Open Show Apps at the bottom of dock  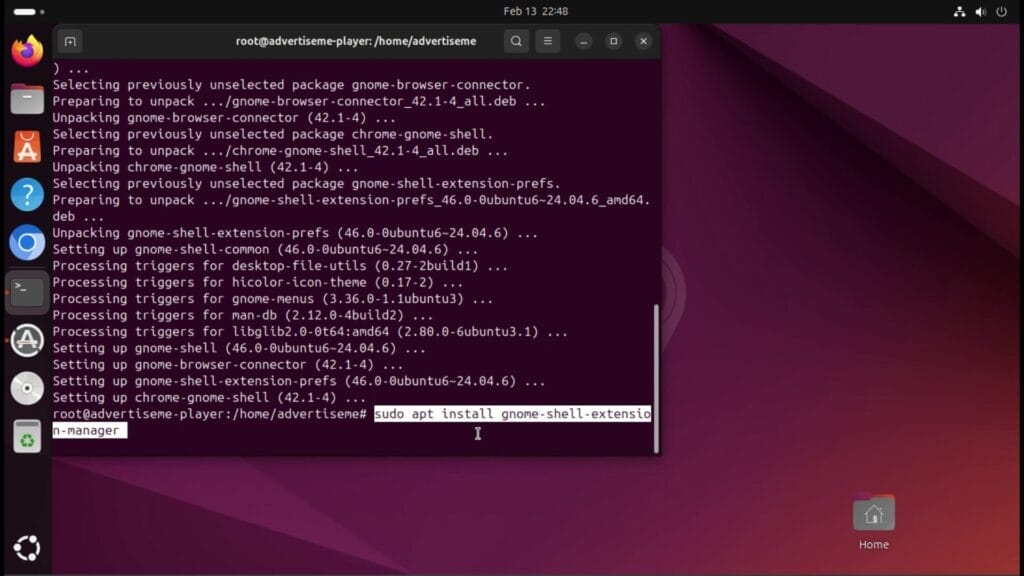[x=26, y=548]
